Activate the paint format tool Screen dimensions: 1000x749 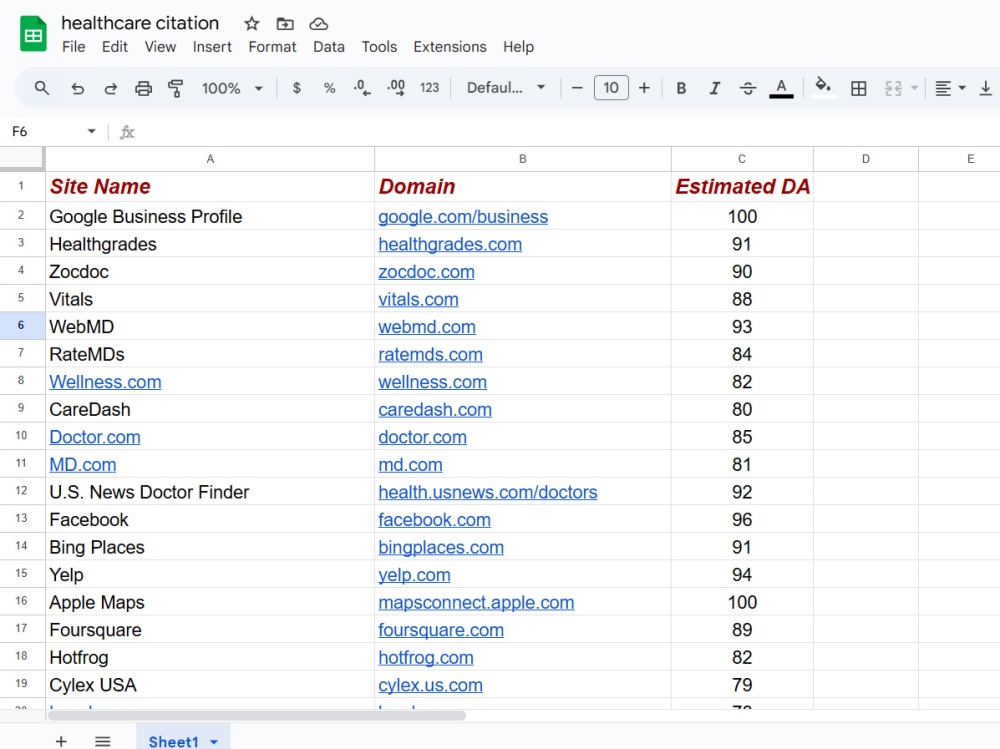175,88
